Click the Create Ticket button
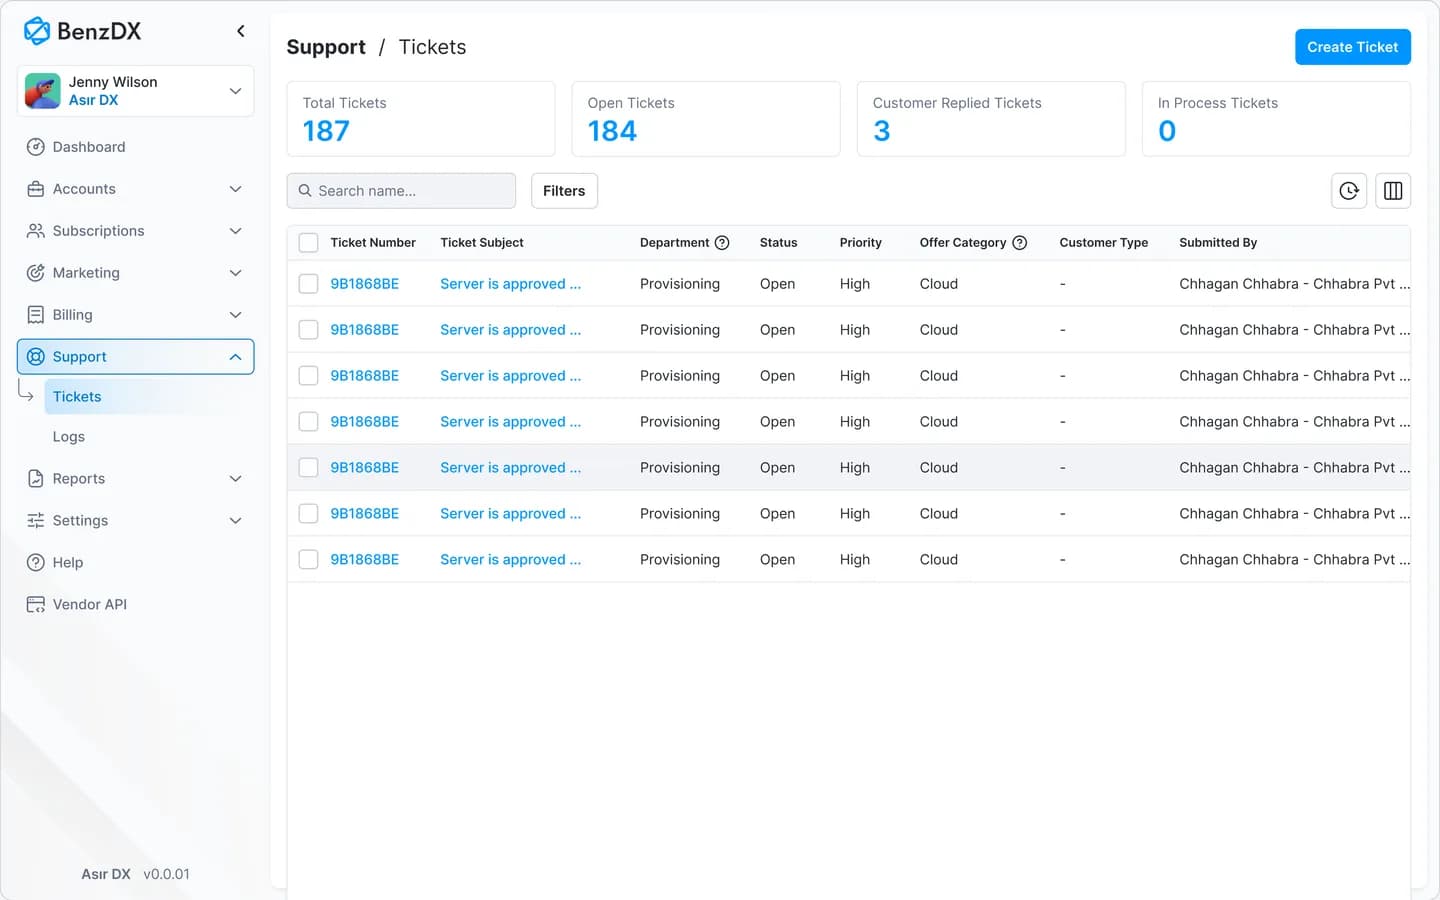 click(x=1353, y=47)
